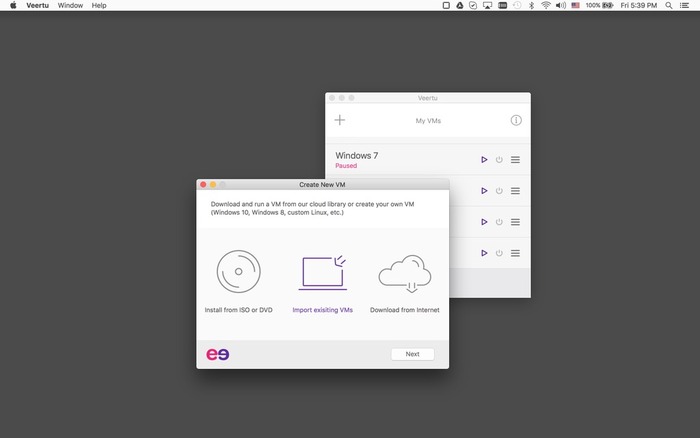Select the Windows 7 VM name
Image resolution: width=700 pixels, height=438 pixels.
[357, 155]
